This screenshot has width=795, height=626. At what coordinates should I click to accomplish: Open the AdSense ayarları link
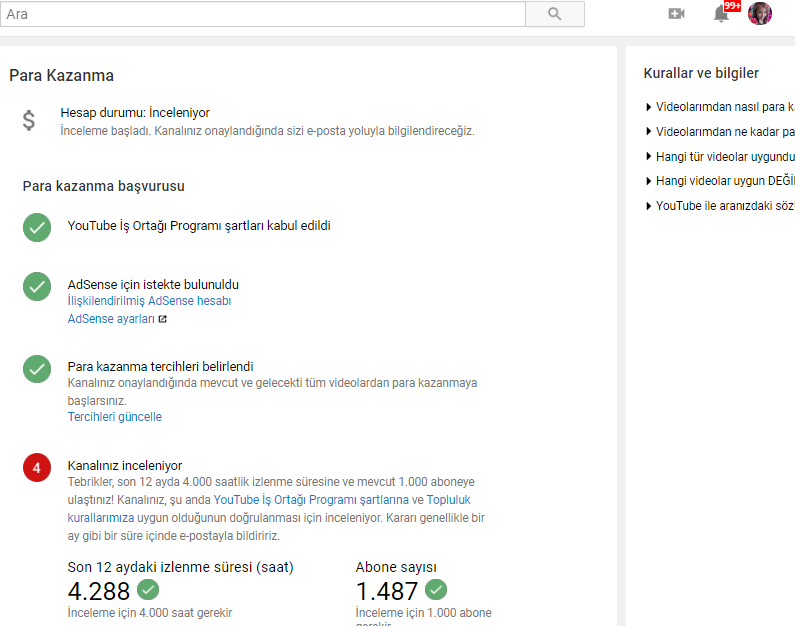point(111,319)
